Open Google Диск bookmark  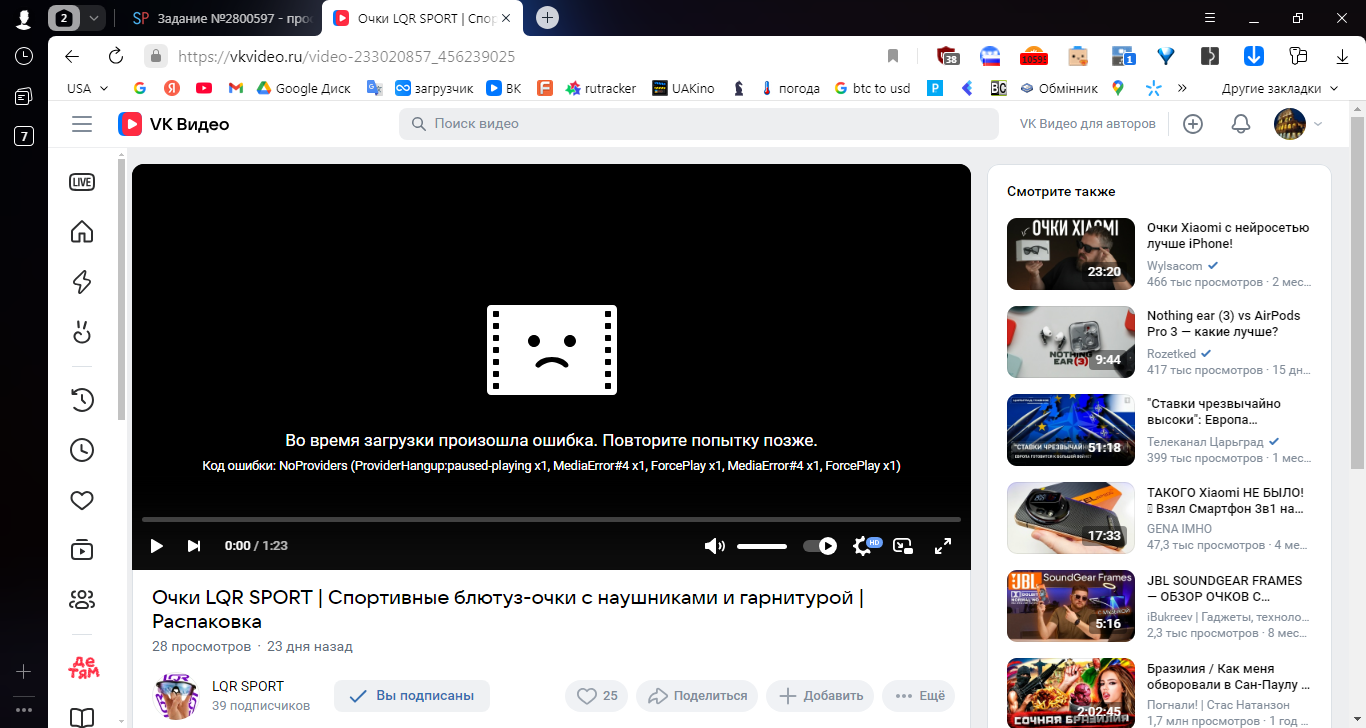point(303,88)
